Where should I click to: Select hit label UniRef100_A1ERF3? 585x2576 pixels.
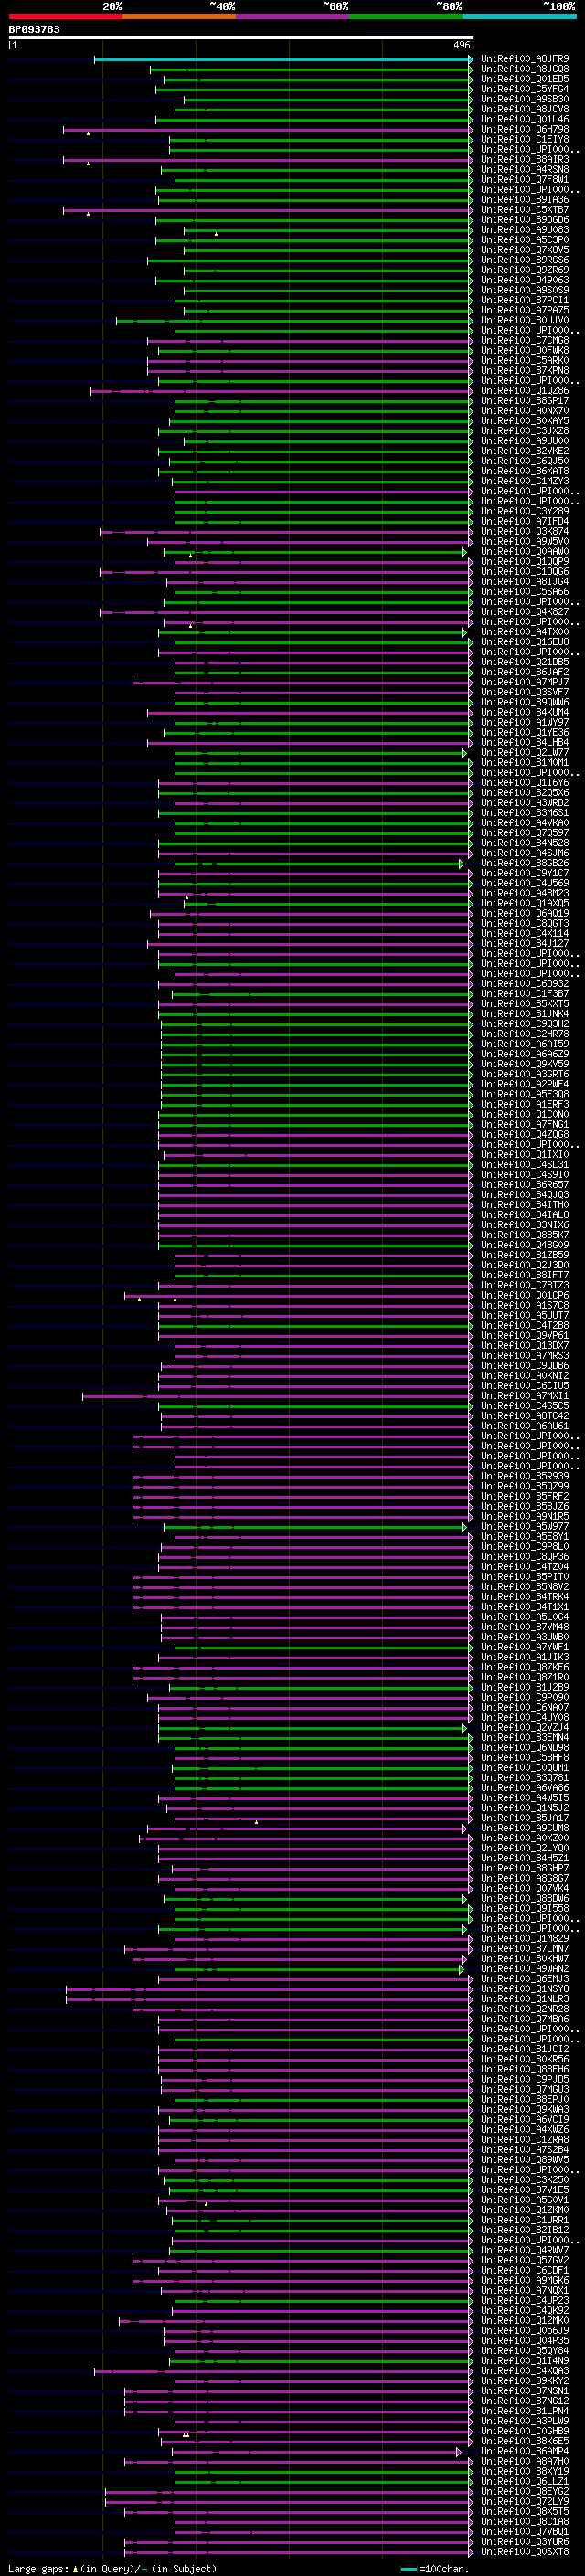[525, 1104]
